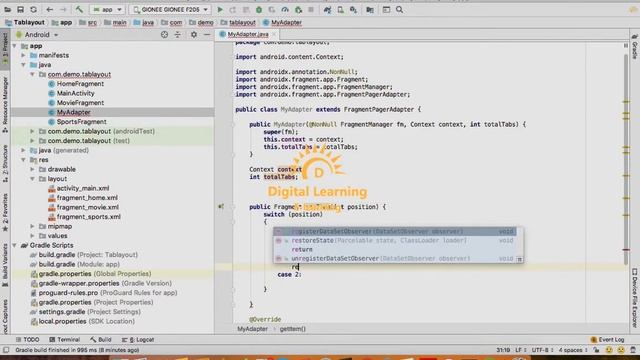Open Project panel gear settings
The width and height of the screenshot is (640, 360).
pos(194,35)
